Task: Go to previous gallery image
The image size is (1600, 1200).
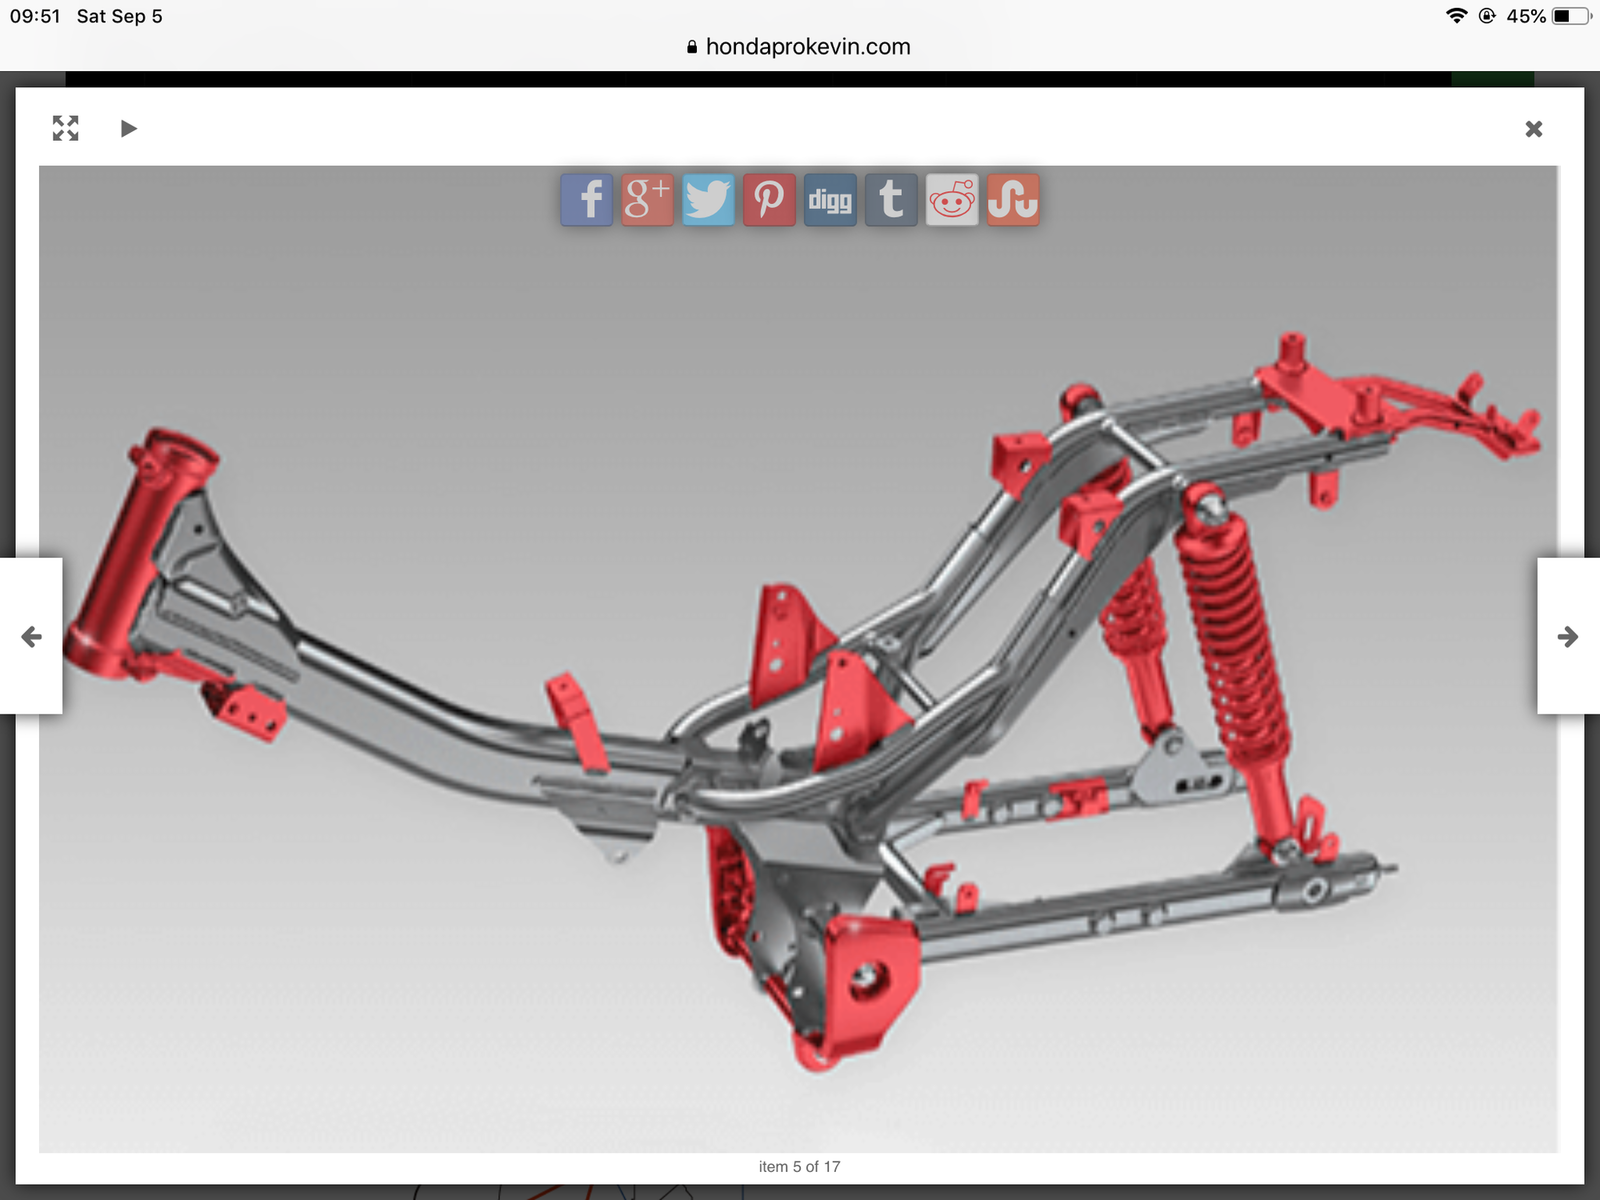Action: click(x=31, y=636)
